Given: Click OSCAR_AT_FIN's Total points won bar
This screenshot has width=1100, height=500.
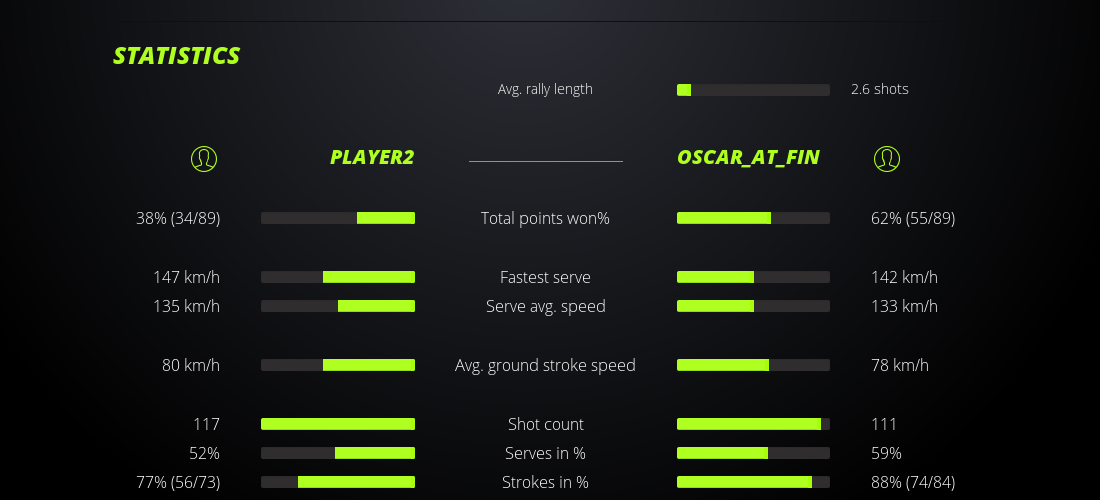Looking at the screenshot, I should 753,218.
